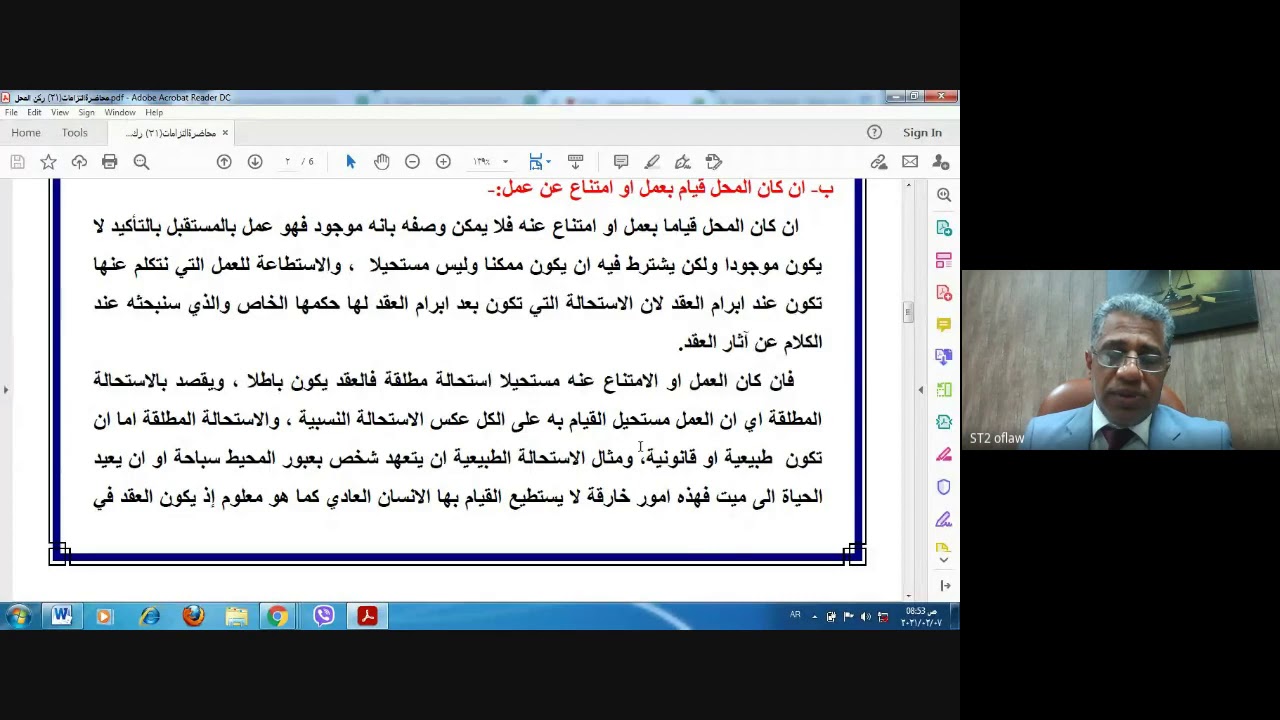This screenshot has width=1280, height=720.
Task: Click the page number input field
Action: (x=287, y=162)
